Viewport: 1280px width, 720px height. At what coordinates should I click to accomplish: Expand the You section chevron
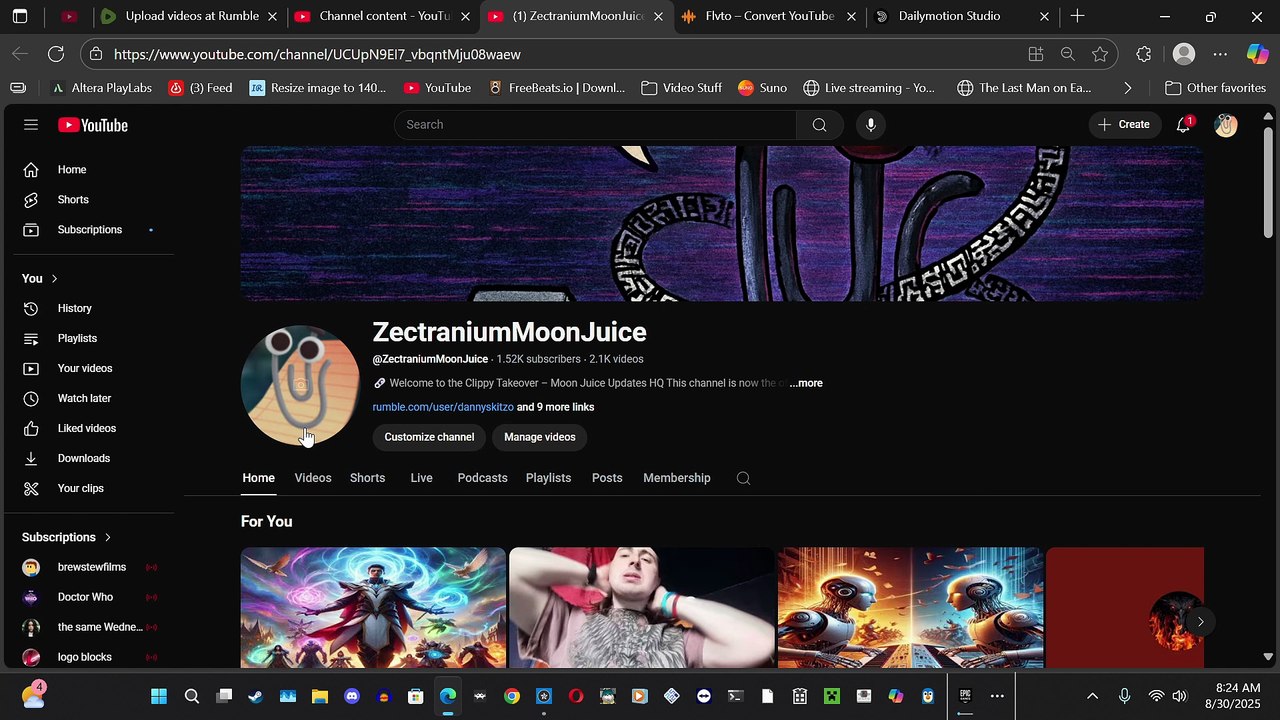54,279
